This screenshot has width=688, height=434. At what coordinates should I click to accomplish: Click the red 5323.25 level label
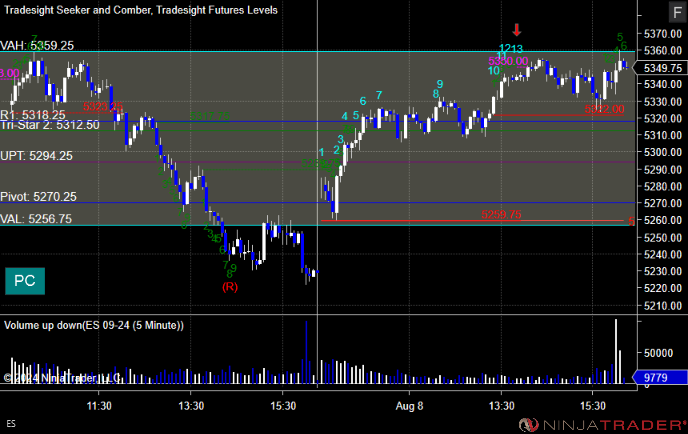point(103,107)
